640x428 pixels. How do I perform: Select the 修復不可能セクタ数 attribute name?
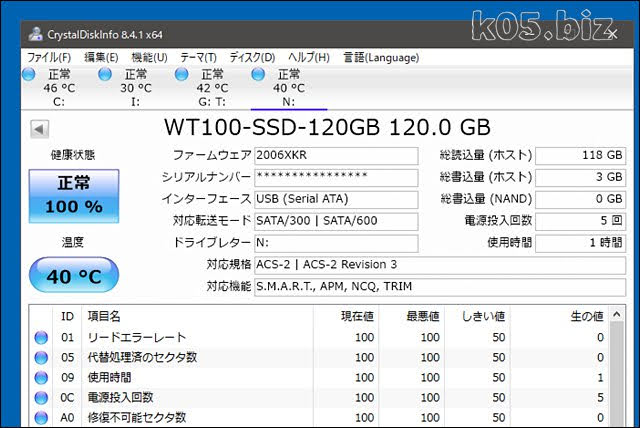137,417
